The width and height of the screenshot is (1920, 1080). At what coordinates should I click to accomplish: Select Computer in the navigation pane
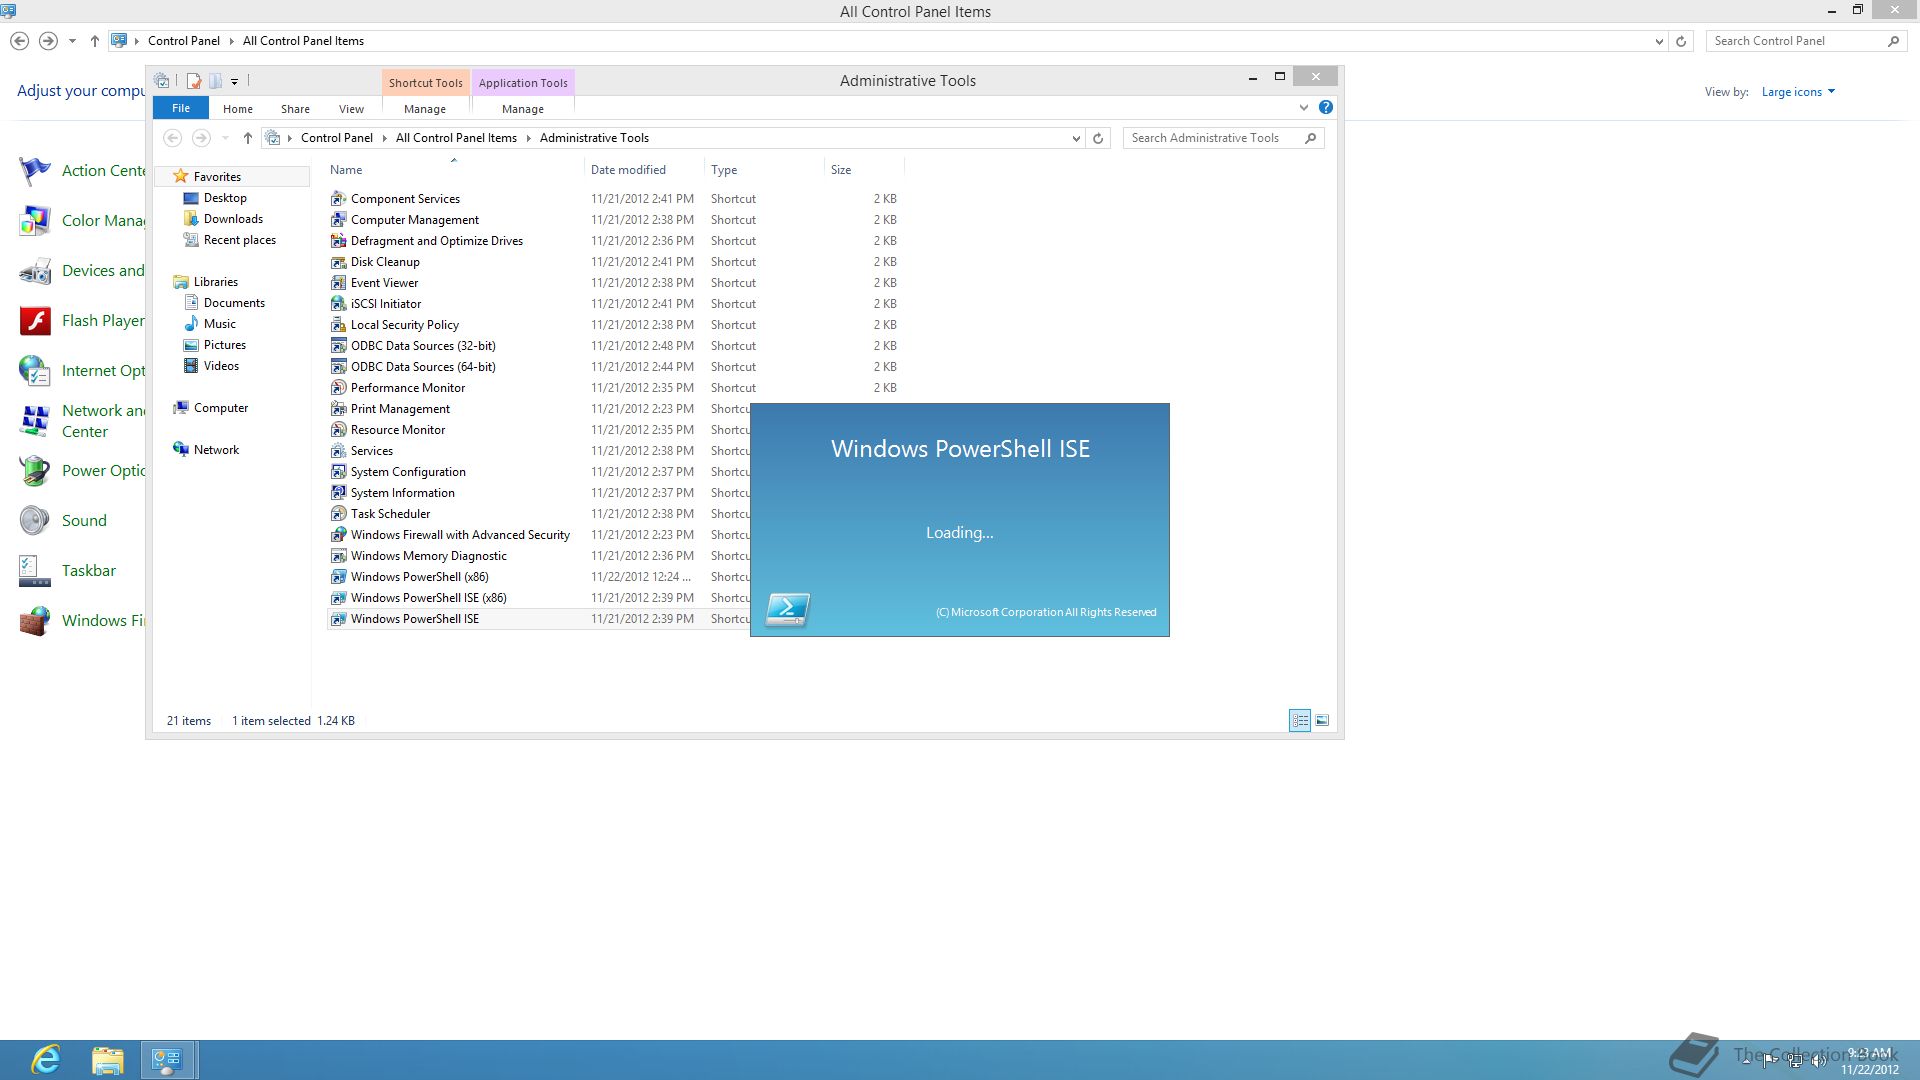(221, 408)
